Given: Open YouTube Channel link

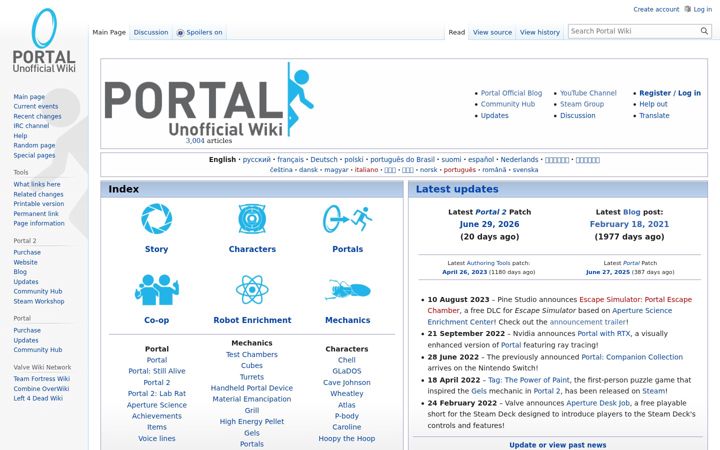Looking at the screenshot, I should [x=588, y=93].
